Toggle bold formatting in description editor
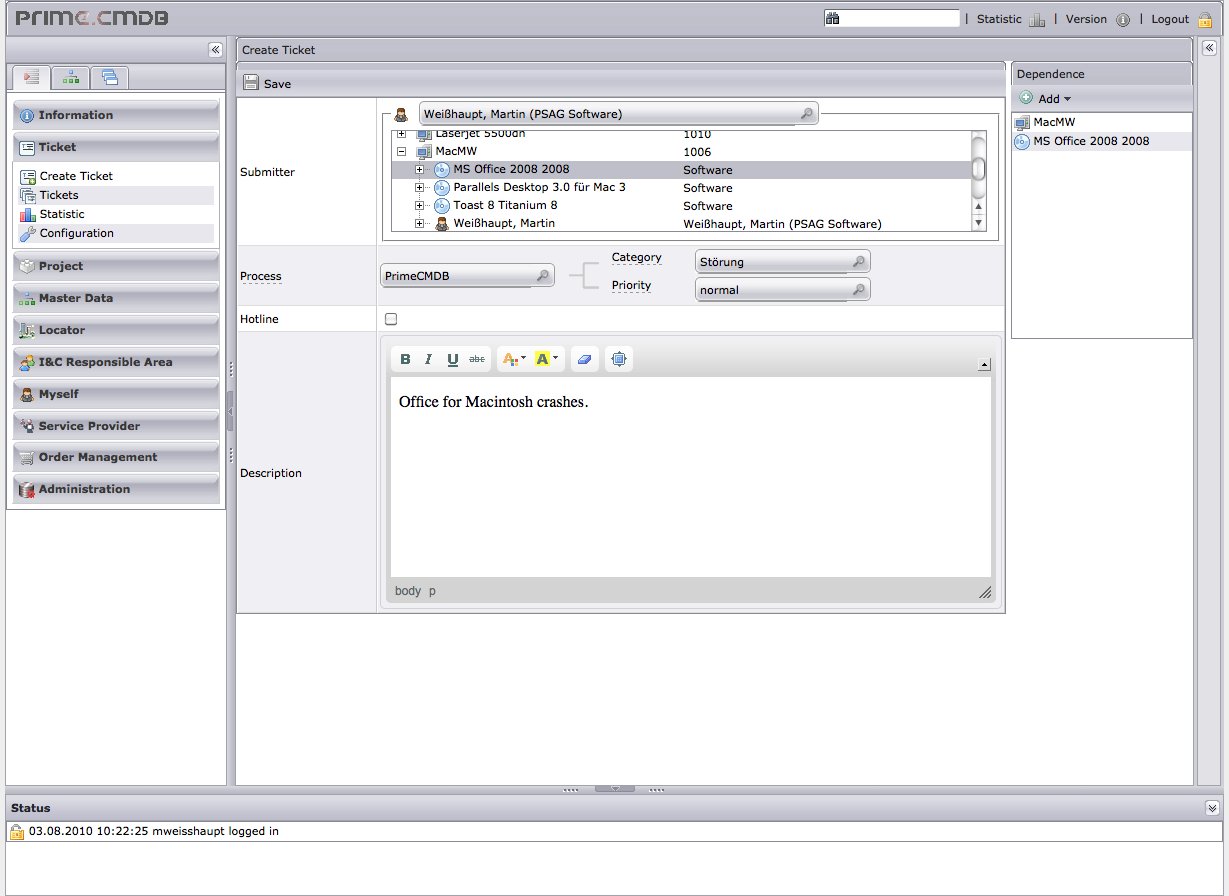1229x896 pixels. [x=405, y=360]
